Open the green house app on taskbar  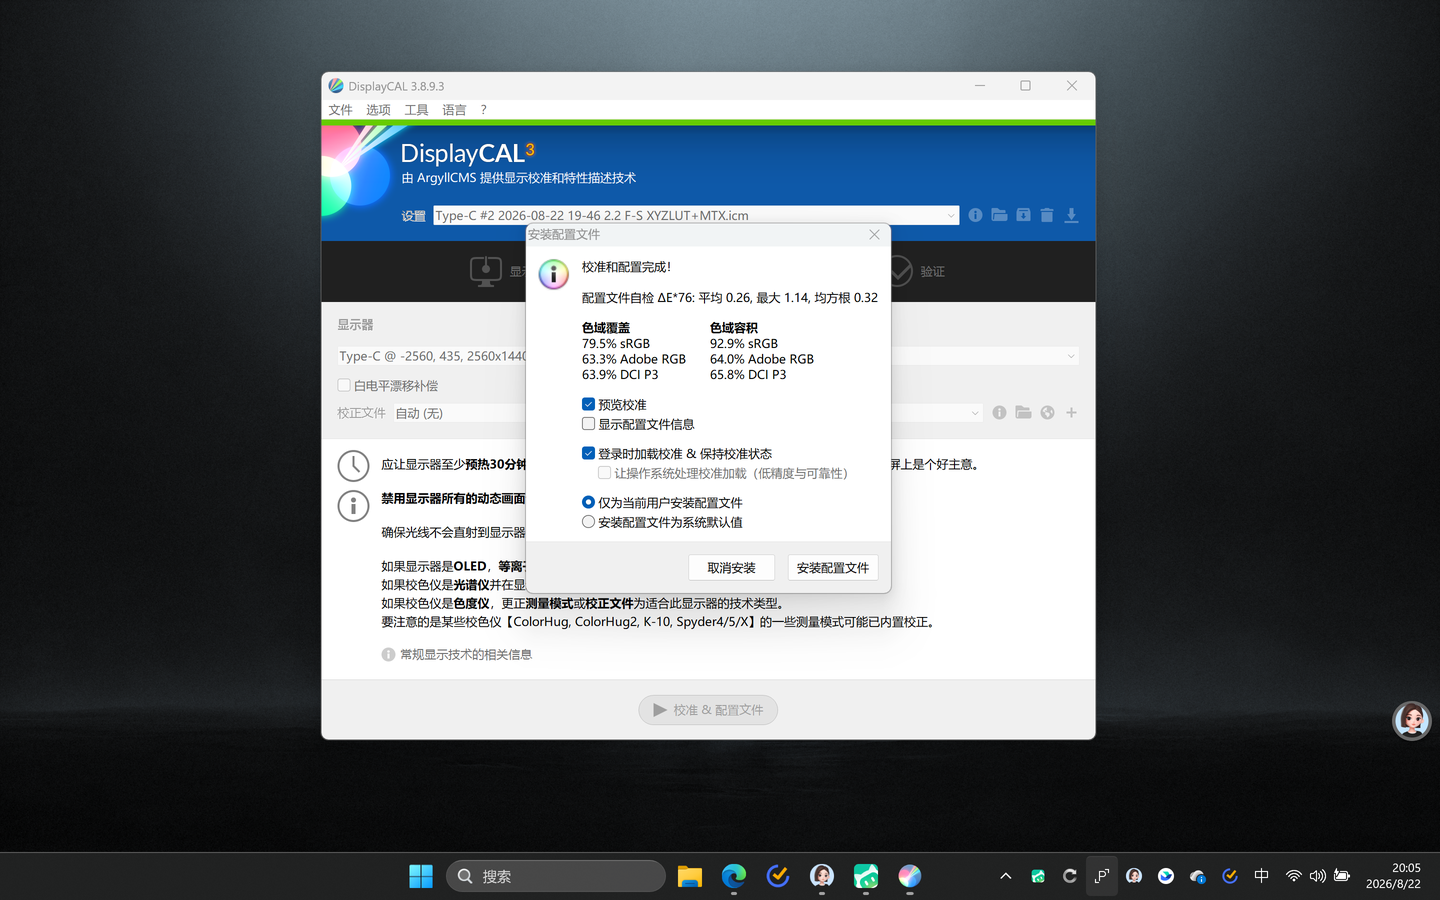(866, 876)
